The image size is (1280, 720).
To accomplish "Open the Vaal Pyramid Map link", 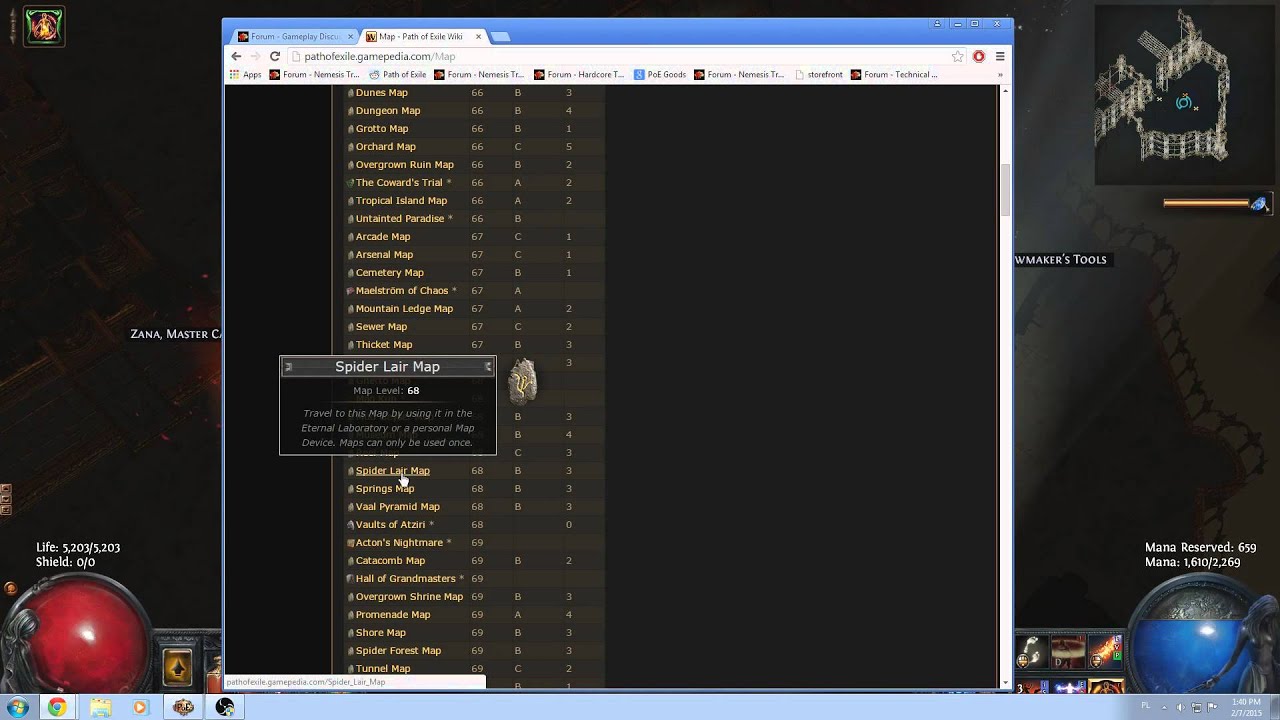I will (398, 507).
